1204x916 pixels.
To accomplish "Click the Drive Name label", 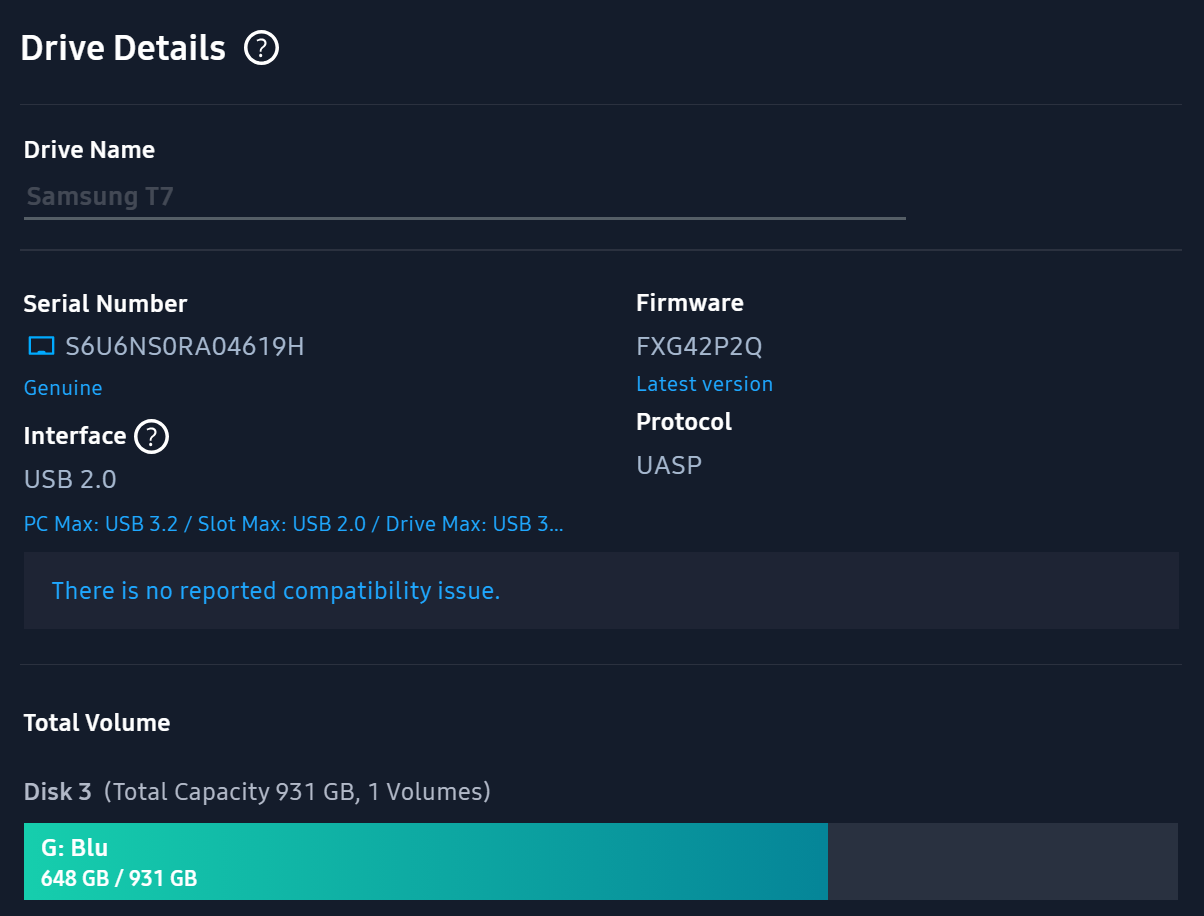I will 89,150.
